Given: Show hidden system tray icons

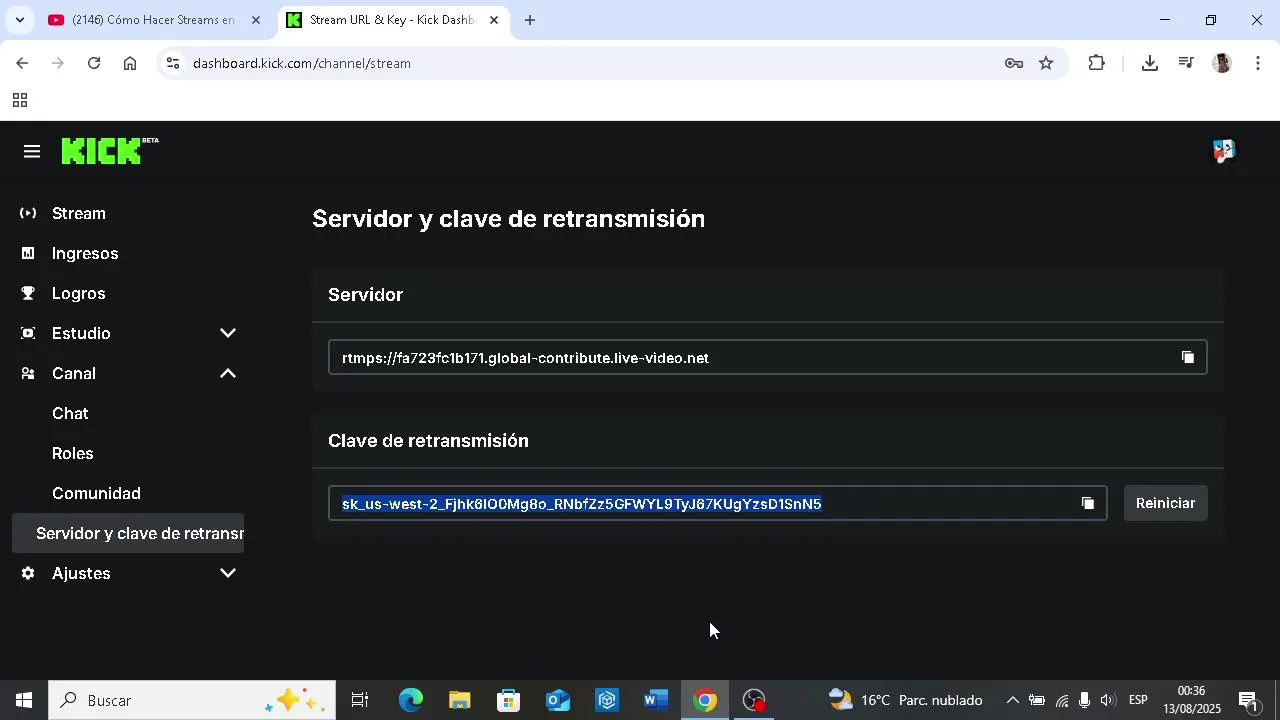Looking at the screenshot, I should [x=1012, y=700].
